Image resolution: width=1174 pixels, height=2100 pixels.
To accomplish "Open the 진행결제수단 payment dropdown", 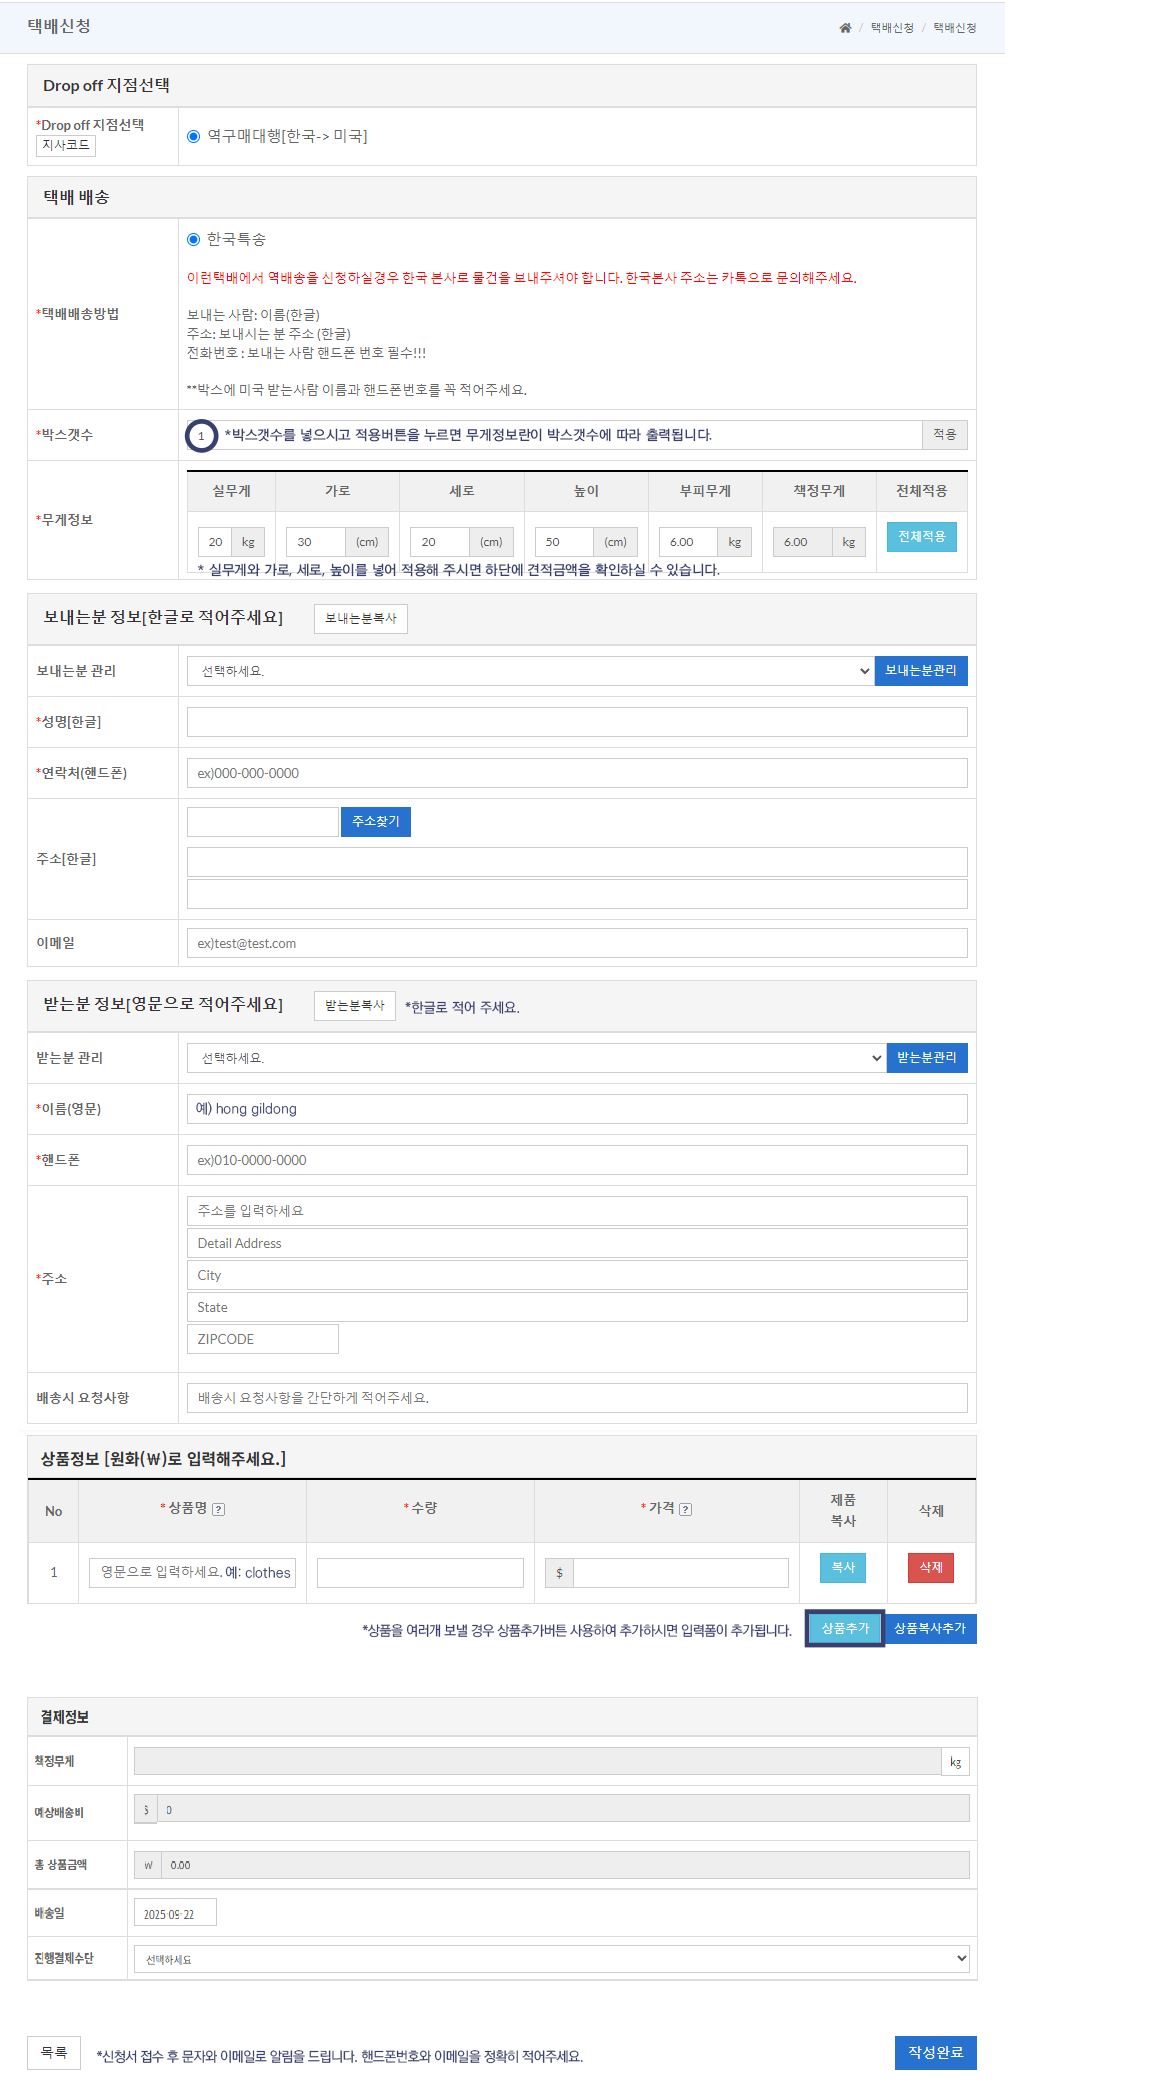I will (x=551, y=1959).
